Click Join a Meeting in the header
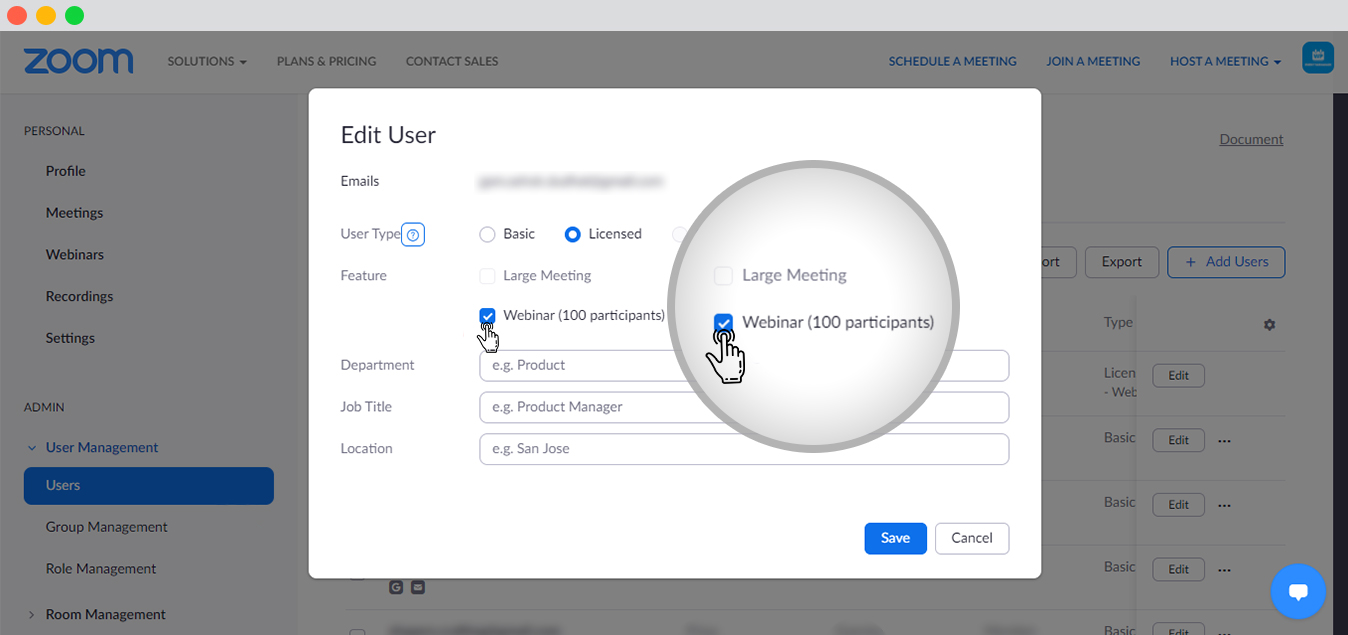 coord(1093,61)
